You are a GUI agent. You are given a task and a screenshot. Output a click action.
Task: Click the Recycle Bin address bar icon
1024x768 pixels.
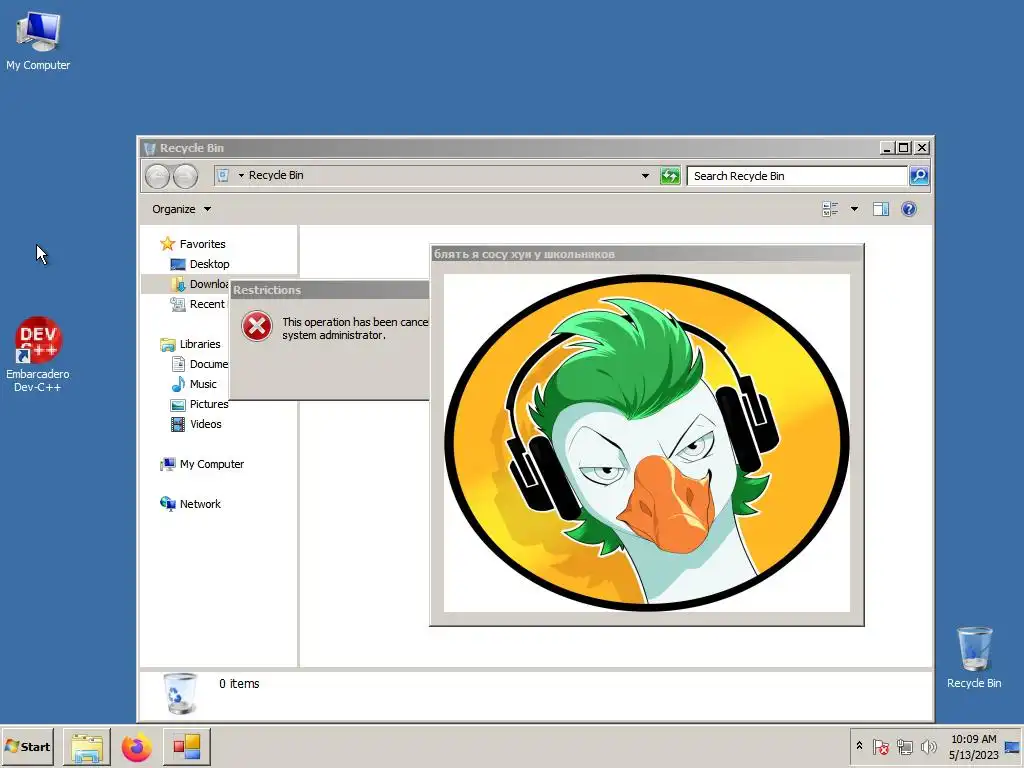[x=223, y=175]
